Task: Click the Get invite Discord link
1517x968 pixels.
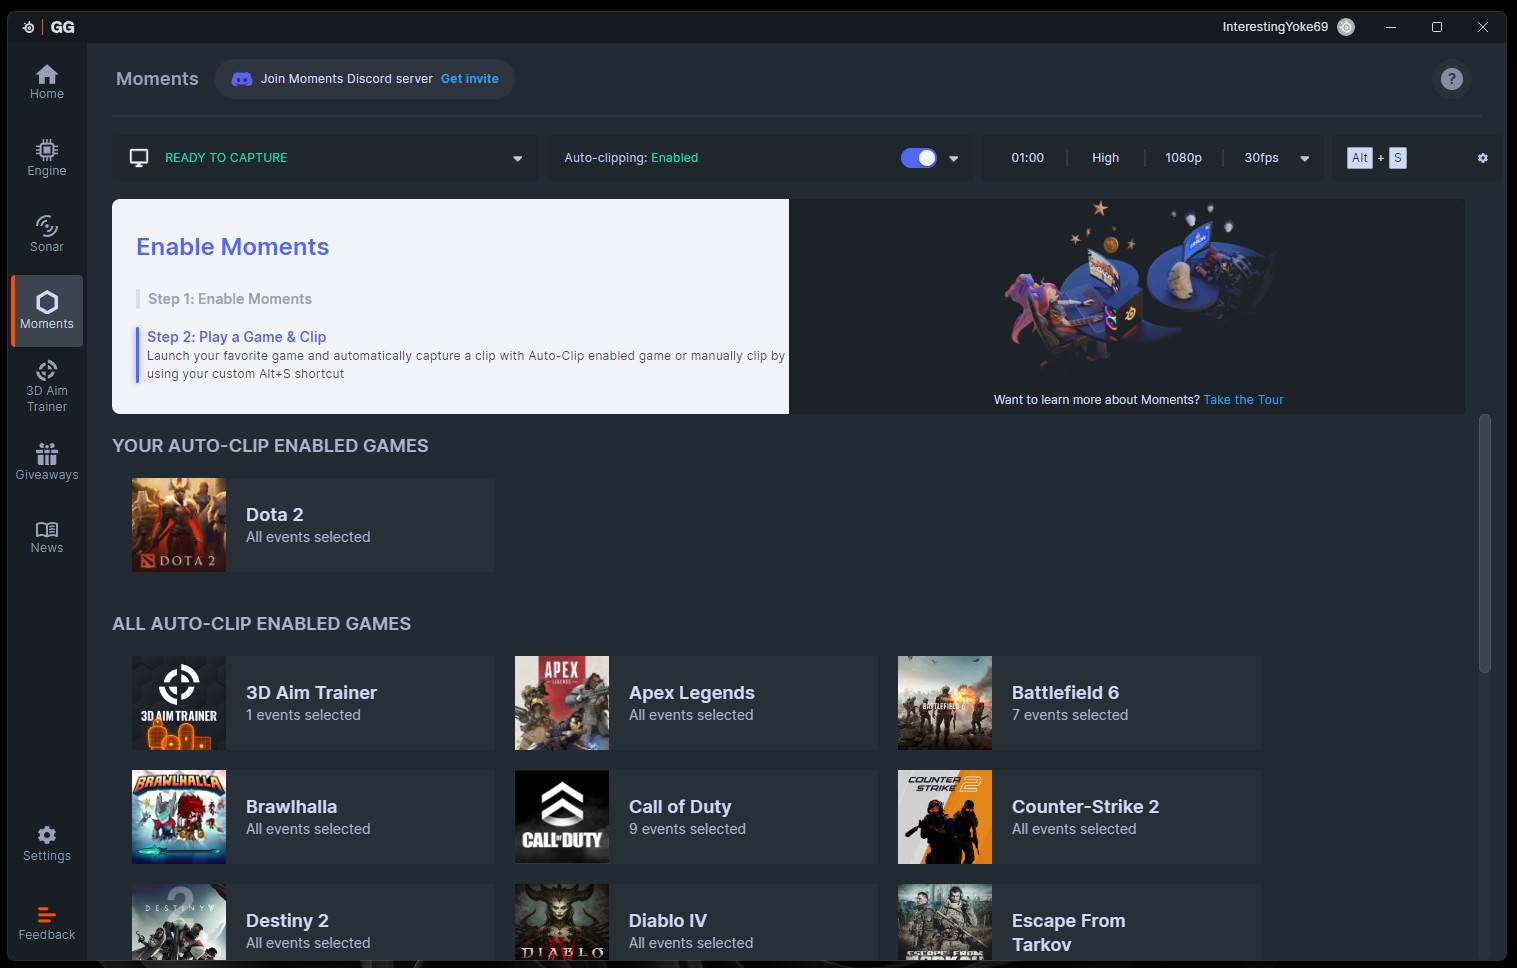Action: [x=469, y=79]
